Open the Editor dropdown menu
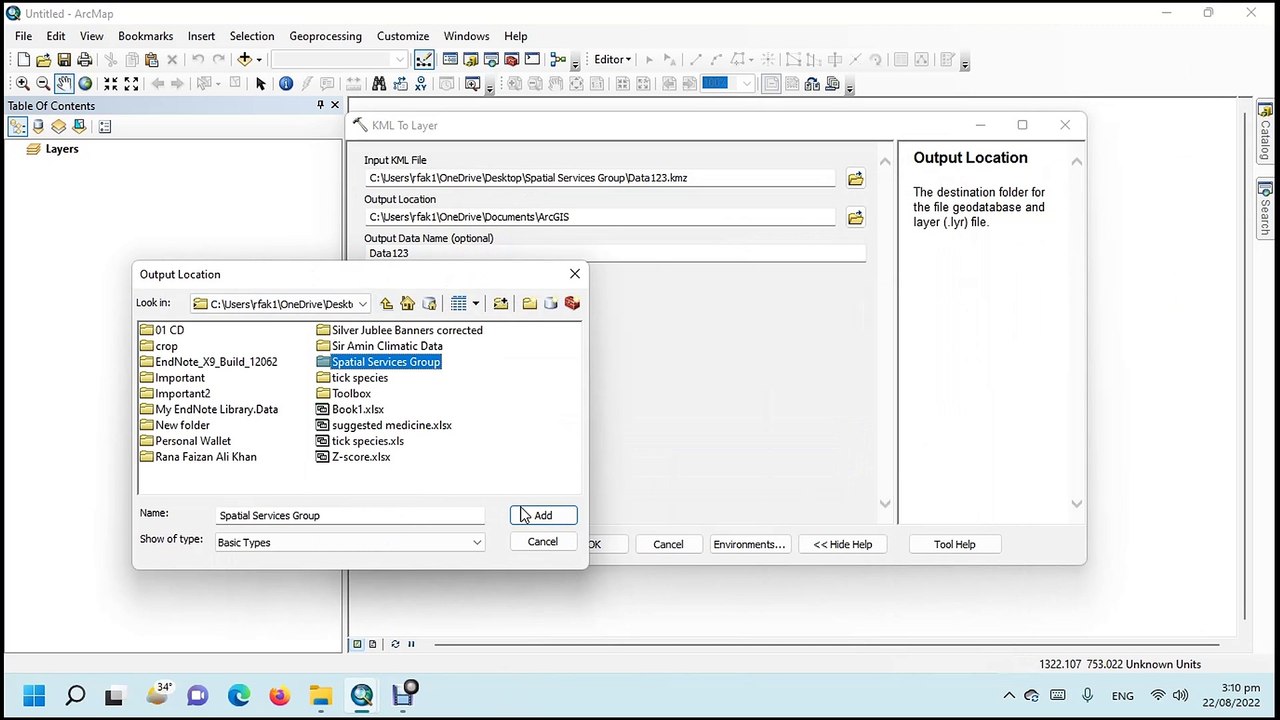Image resolution: width=1280 pixels, height=720 pixels. [612, 60]
